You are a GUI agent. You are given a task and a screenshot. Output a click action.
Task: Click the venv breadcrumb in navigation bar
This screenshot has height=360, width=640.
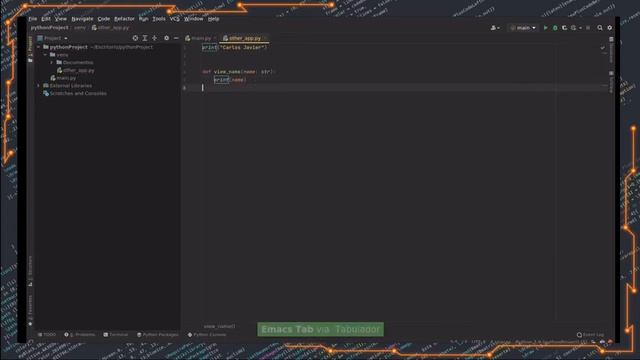[80, 28]
